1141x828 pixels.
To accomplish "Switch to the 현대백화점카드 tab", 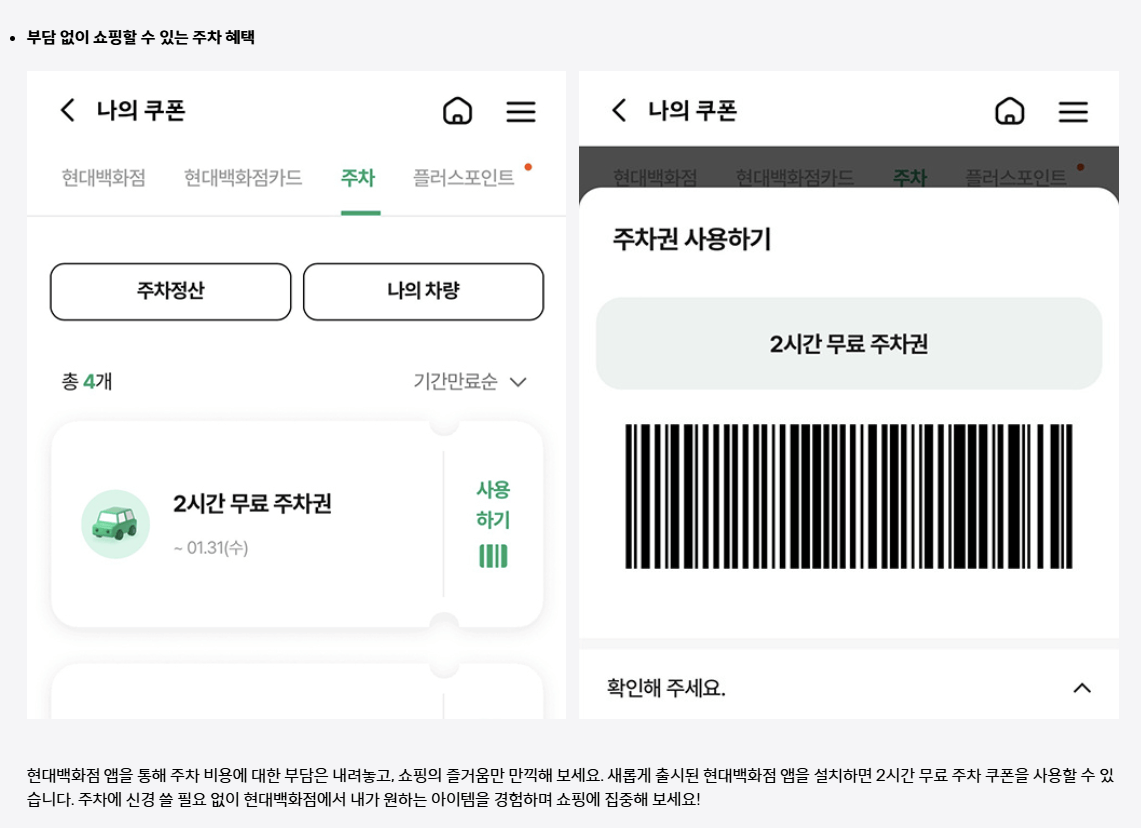I will pyautogui.click(x=243, y=176).
